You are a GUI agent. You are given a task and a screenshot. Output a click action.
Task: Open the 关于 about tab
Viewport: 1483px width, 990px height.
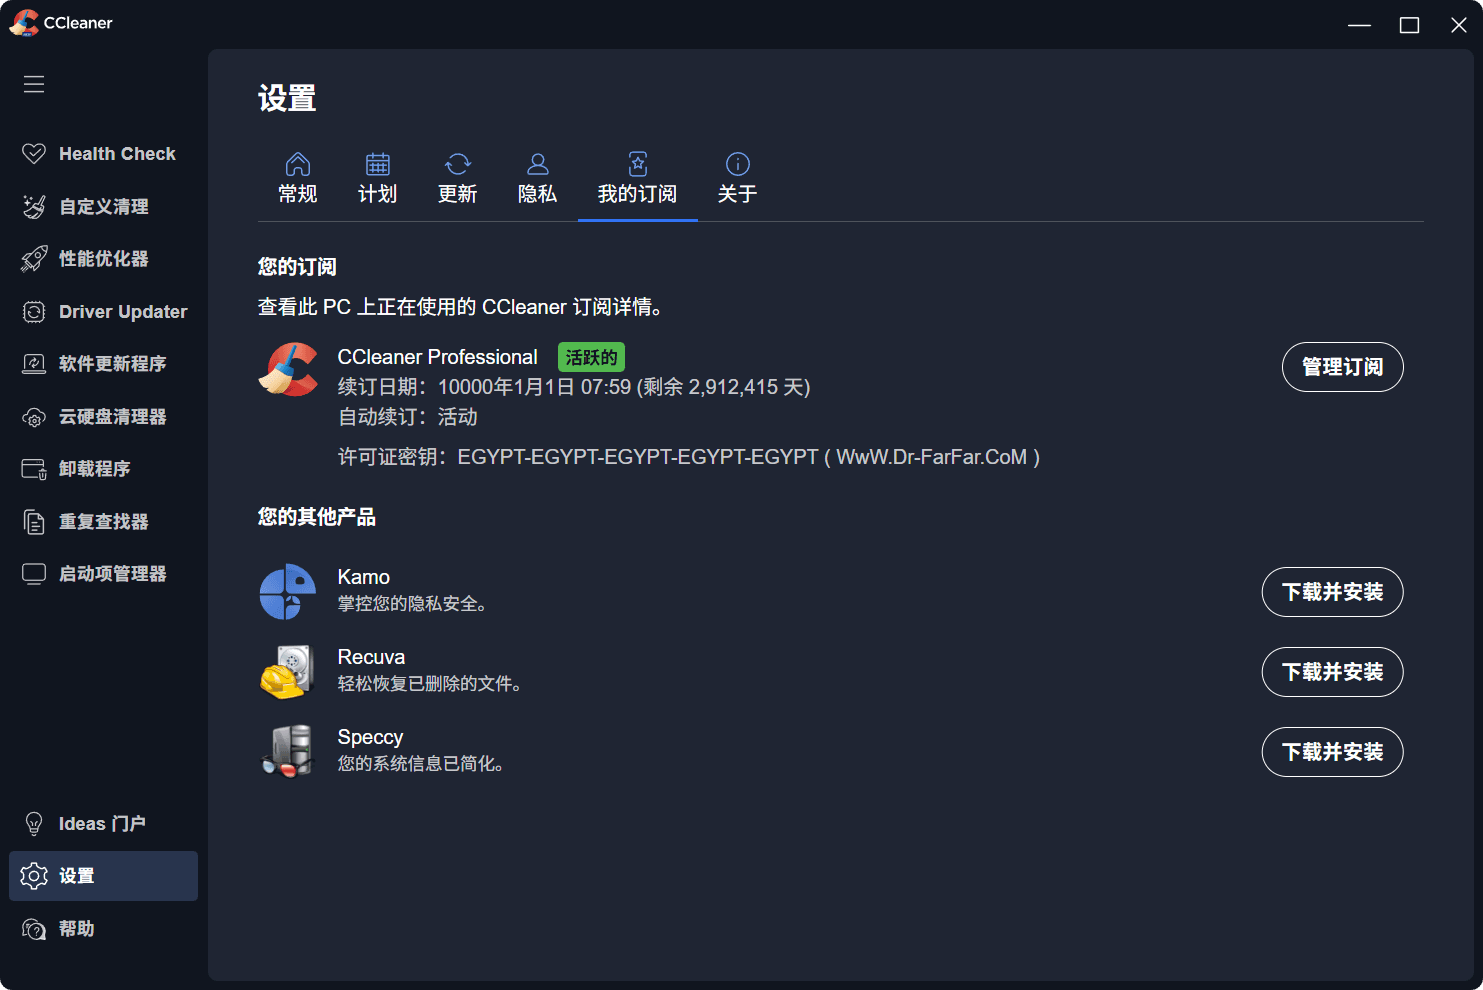click(x=738, y=178)
